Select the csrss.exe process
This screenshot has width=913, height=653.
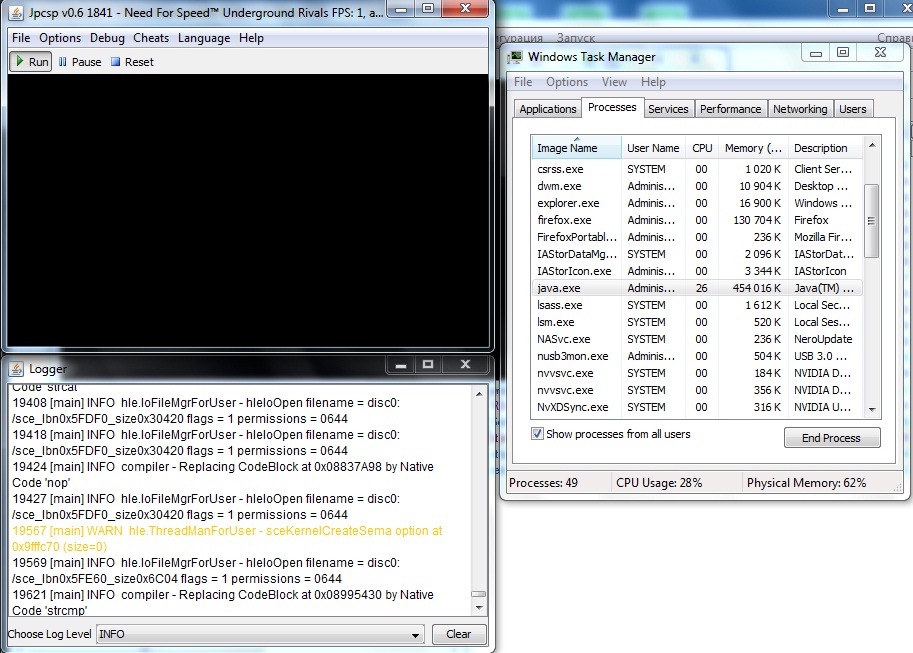(x=697, y=169)
